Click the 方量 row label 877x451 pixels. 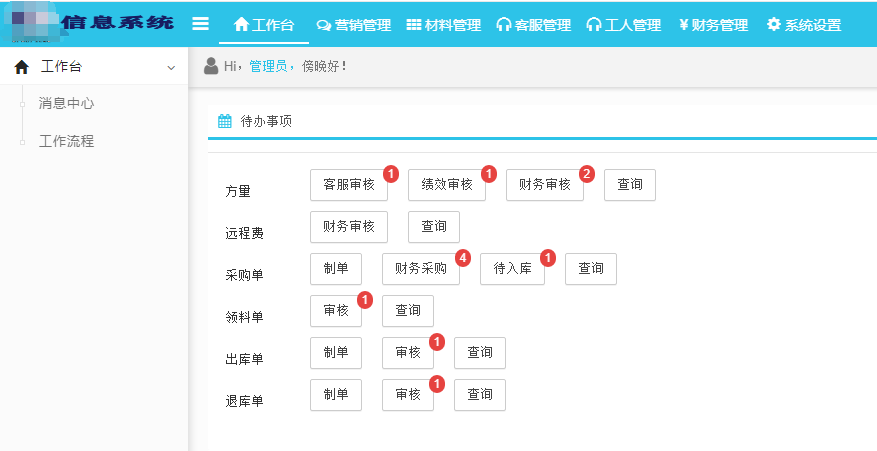[238, 191]
